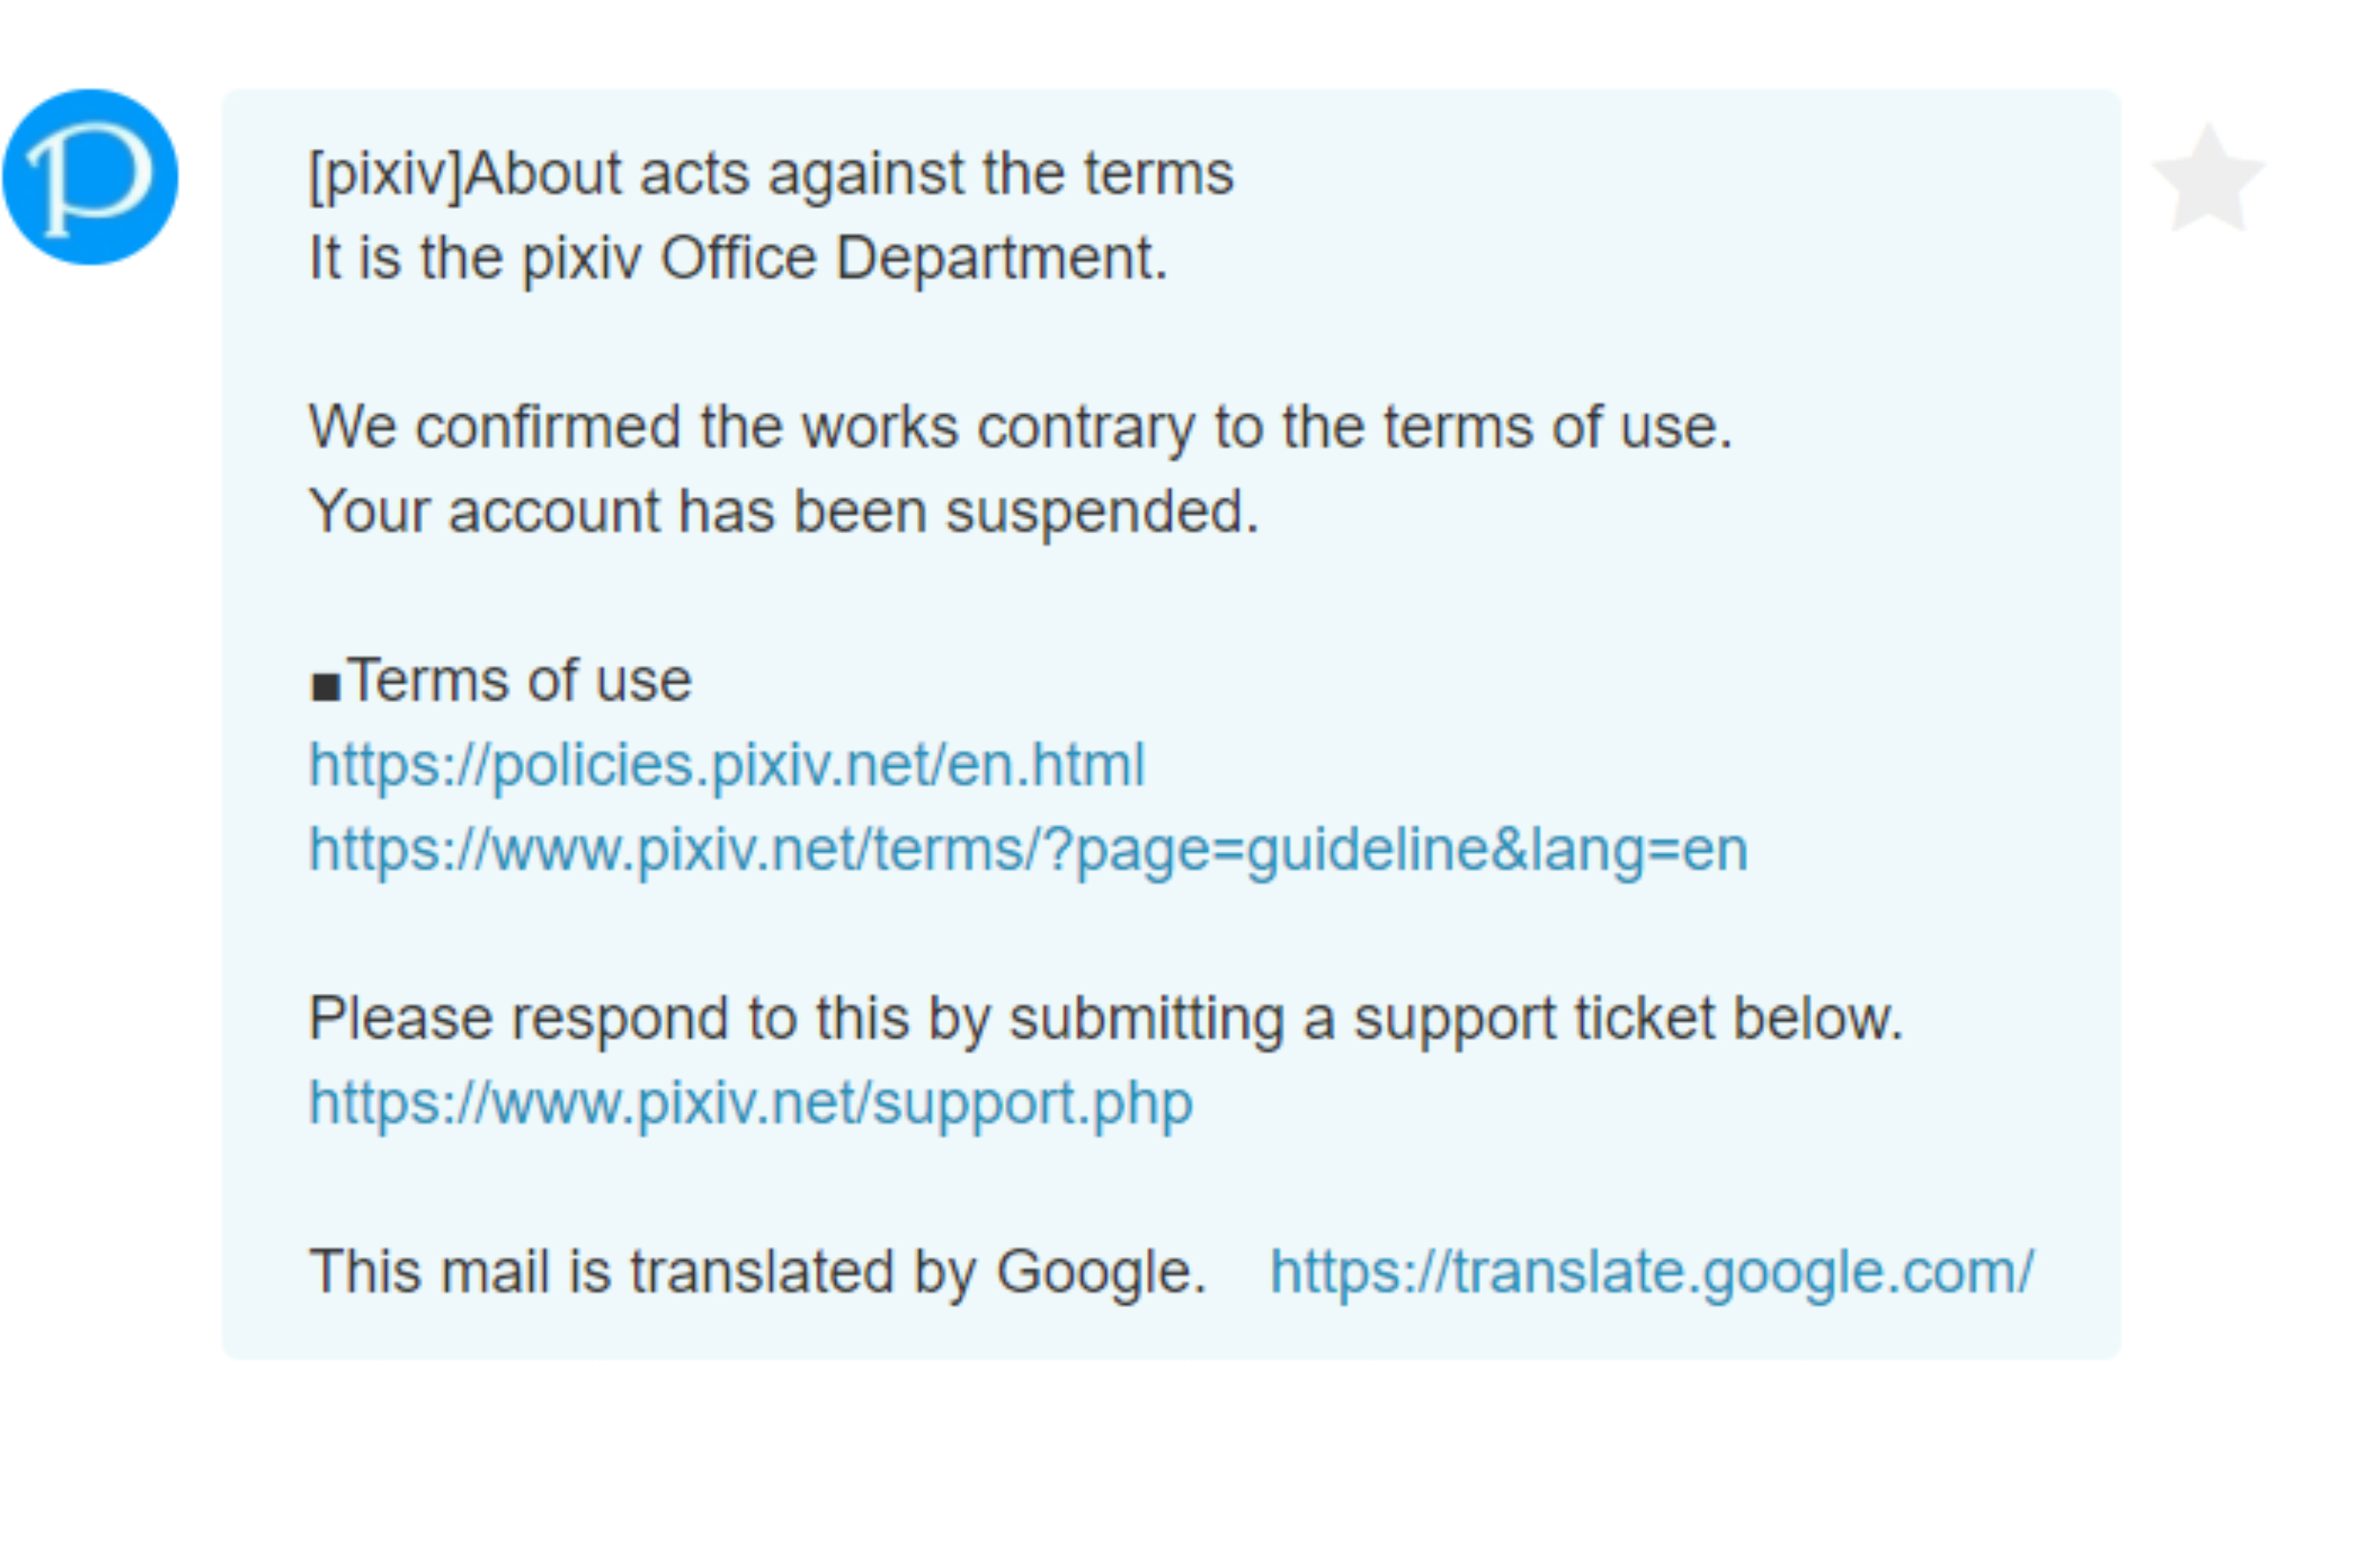Click the "Please respond to this" sentence
Screen dimensions: 2380x1546
click(x=1105, y=1019)
